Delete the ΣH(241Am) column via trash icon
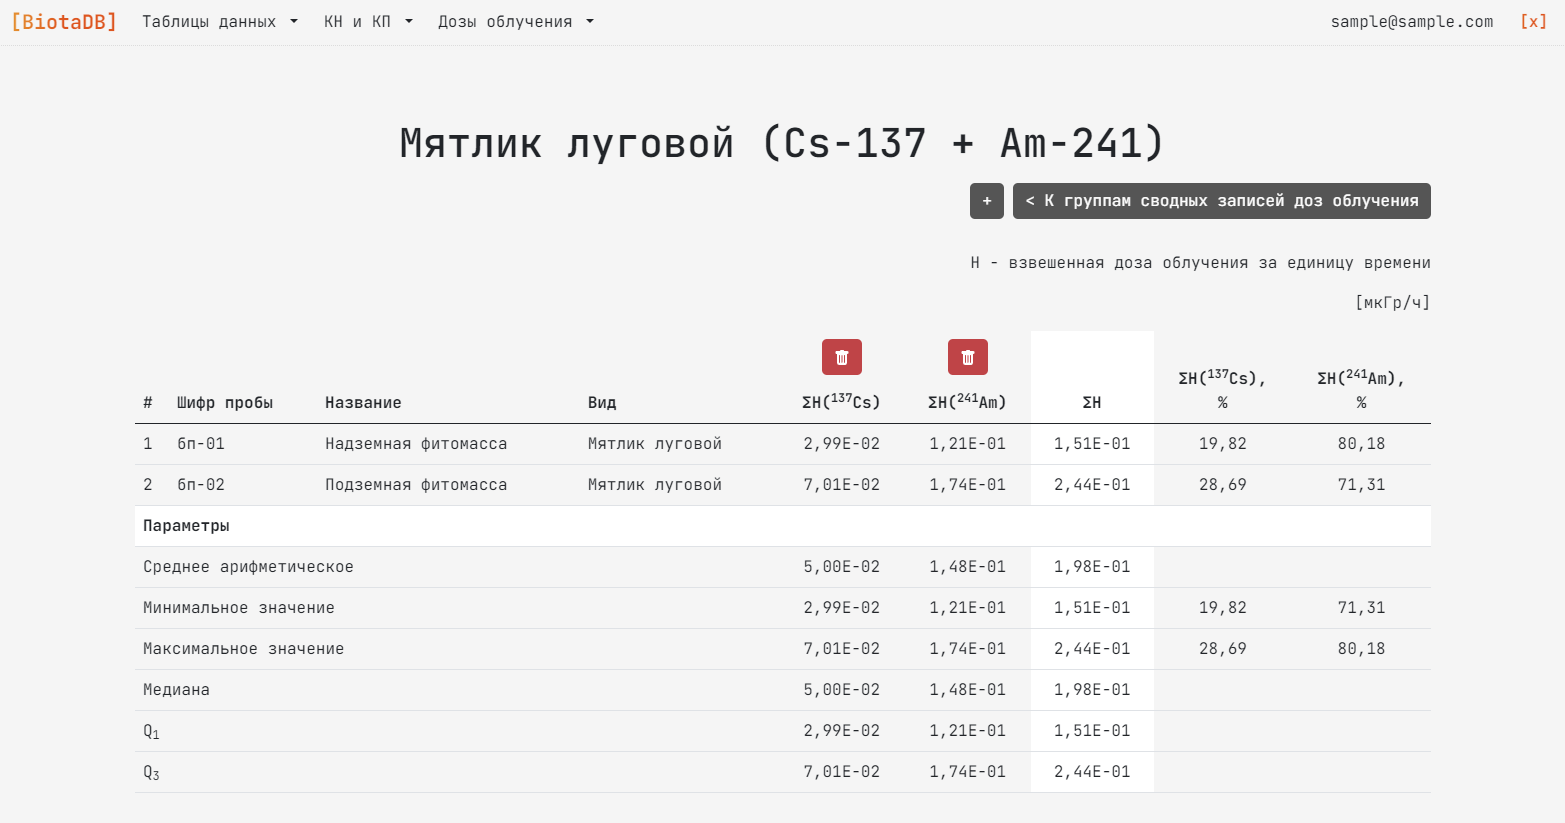The image size is (1565, 823). click(967, 357)
